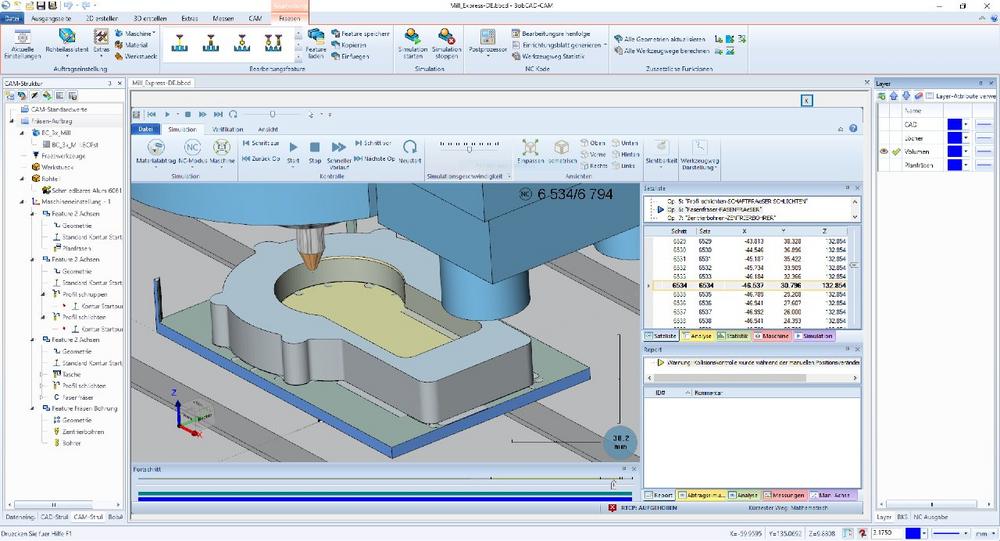Click Kopieren in Bearbeitungsfeature group
Image resolution: width=1000 pixels, height=541 pixels.
349,45
